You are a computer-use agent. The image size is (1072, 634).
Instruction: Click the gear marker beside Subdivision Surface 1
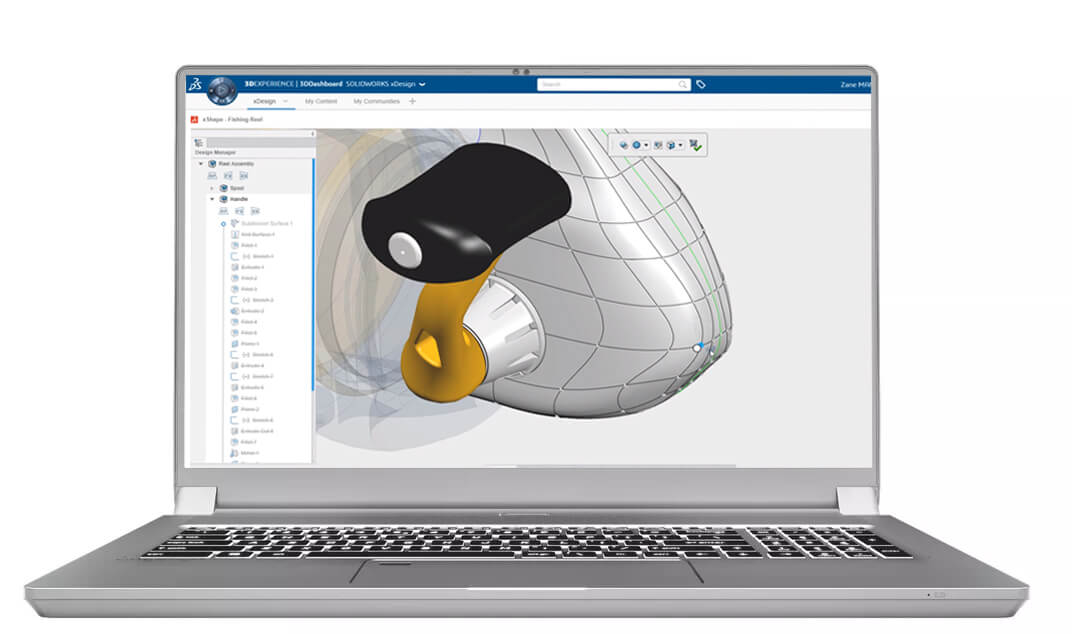pyautogui.click(x=223, y=224)
